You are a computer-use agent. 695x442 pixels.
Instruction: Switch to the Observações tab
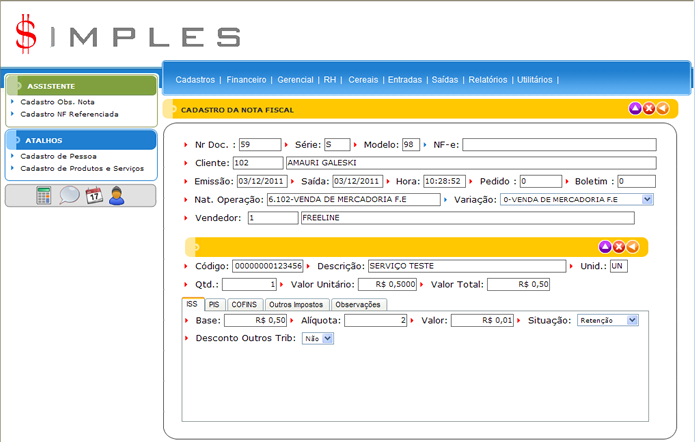(358, 304)
